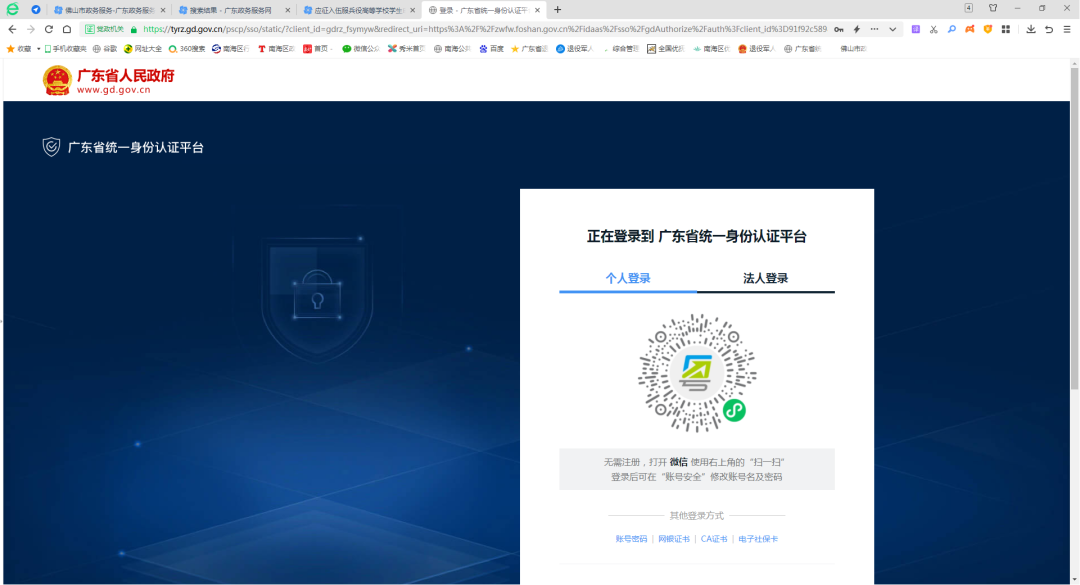
Task: Open the 网址大全 bookmark
Action: coord(143,49)
